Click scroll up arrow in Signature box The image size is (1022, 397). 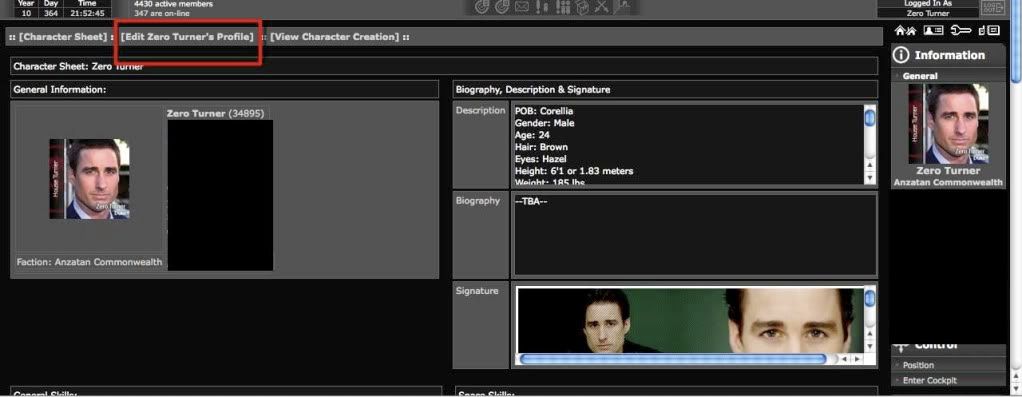[869, 334]
